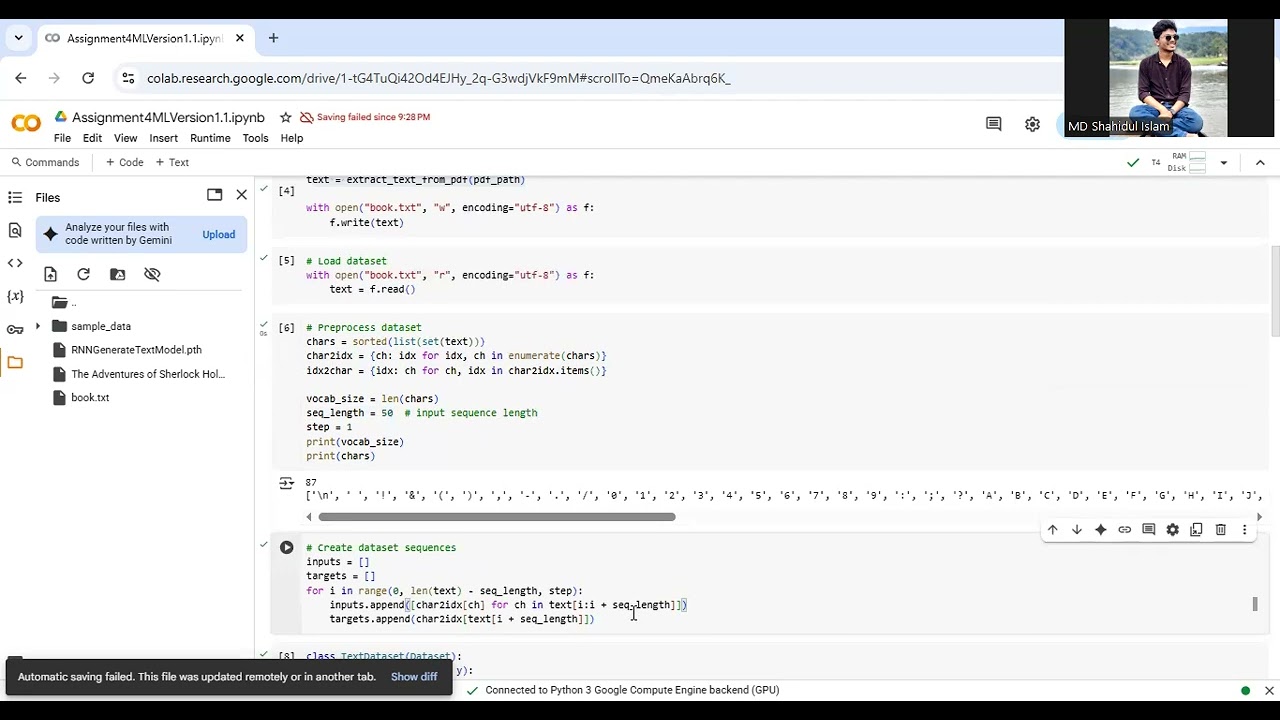Image resolution: width=1280 pixels, height=720 pixels.
Task: Select The Adventures of Sherlock Holmes file
Action: click(x=148, y=374)
